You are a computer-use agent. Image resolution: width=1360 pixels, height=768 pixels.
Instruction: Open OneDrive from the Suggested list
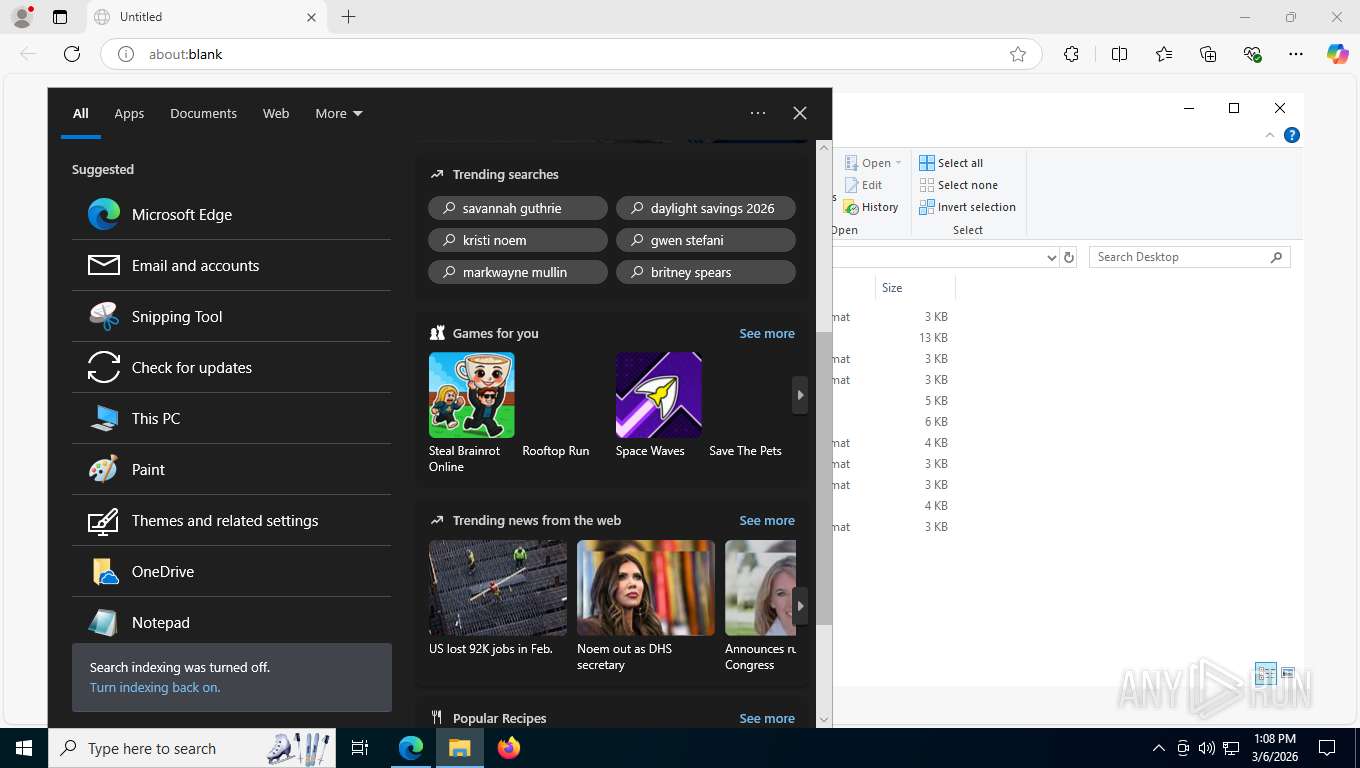pos(231,571)
